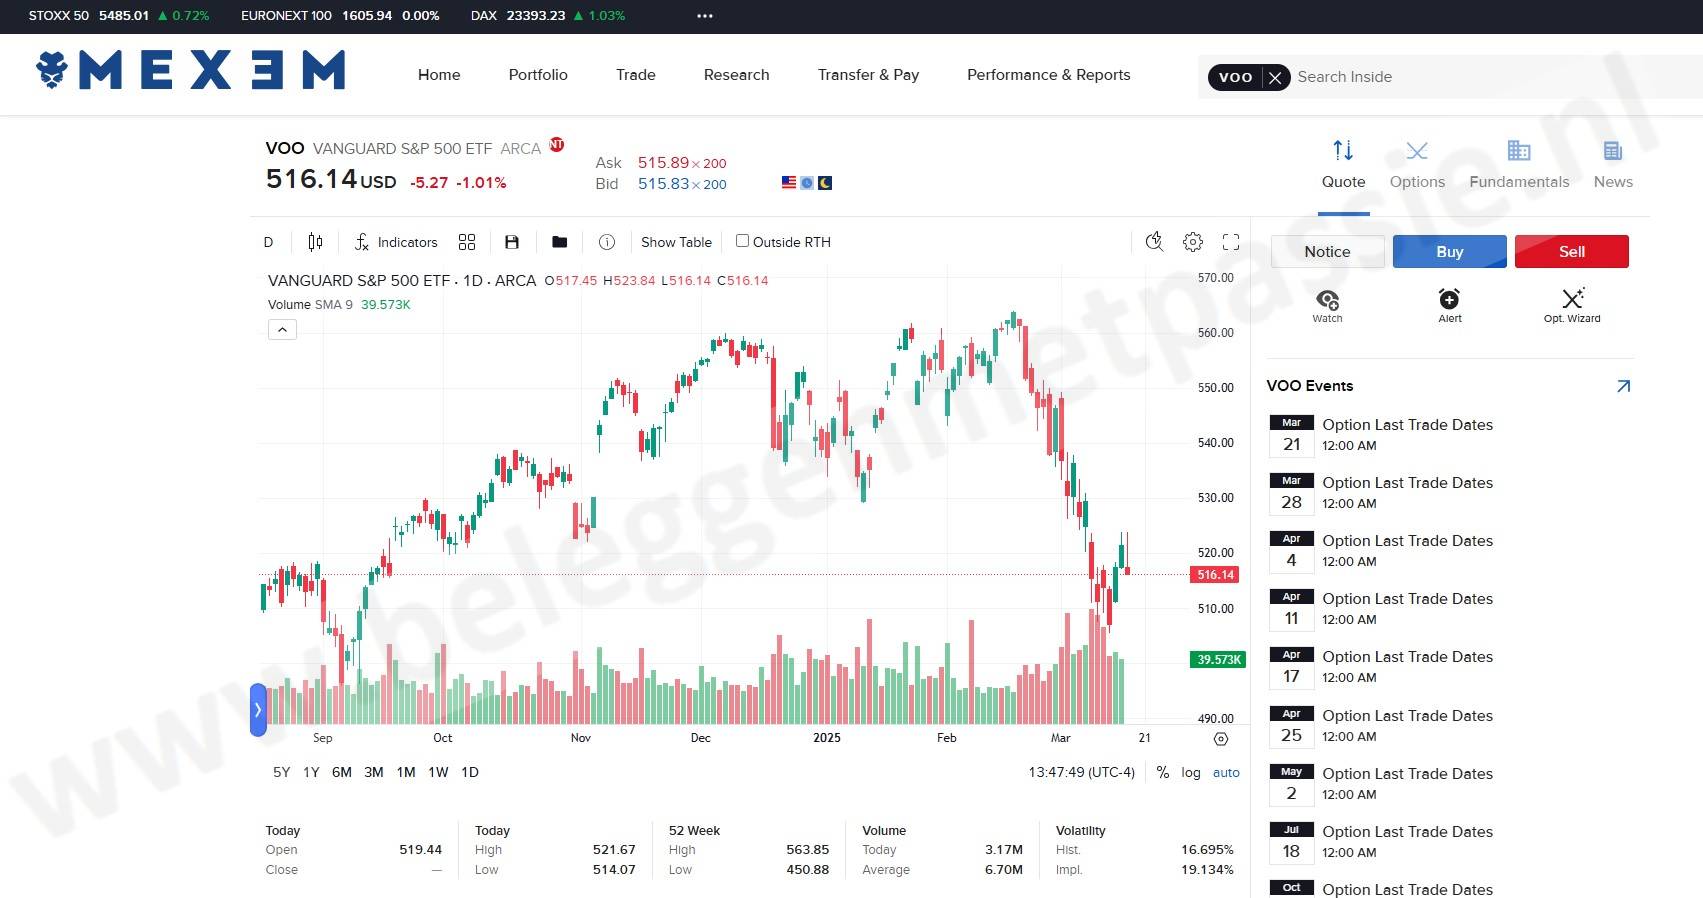This screenshot has width=1703, height=898.
Task: Open the candlestick chart type selector
Action: point(315,242)
